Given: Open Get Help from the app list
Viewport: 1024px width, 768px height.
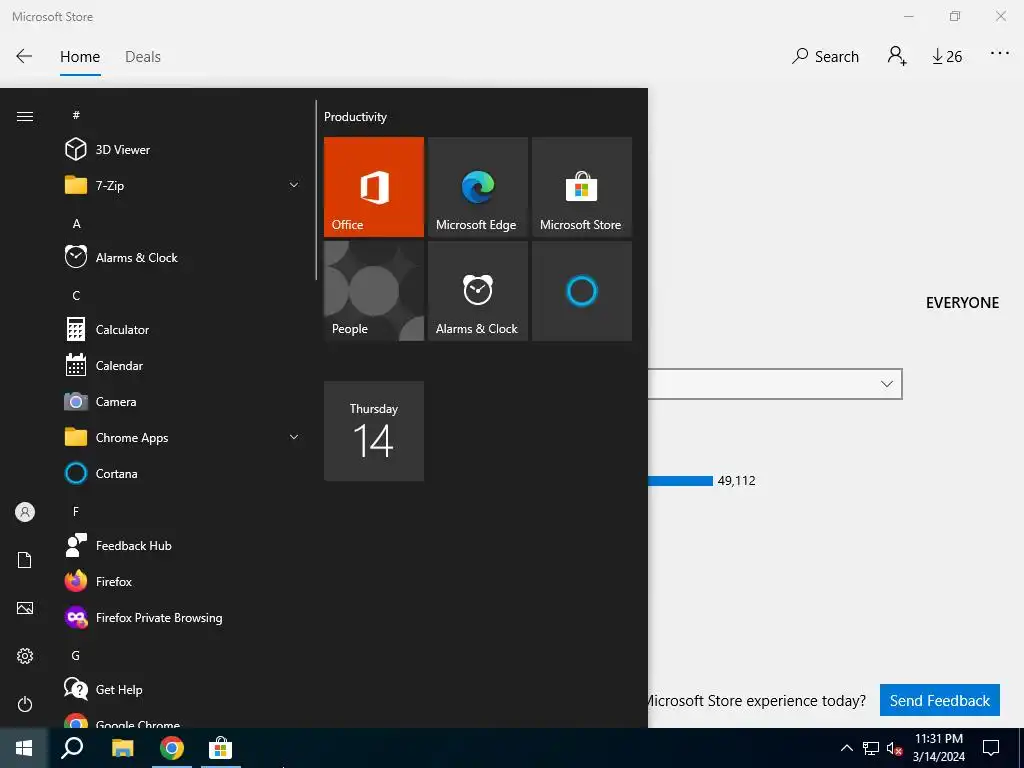Looking at the screenshot, I should click(183, 690).
